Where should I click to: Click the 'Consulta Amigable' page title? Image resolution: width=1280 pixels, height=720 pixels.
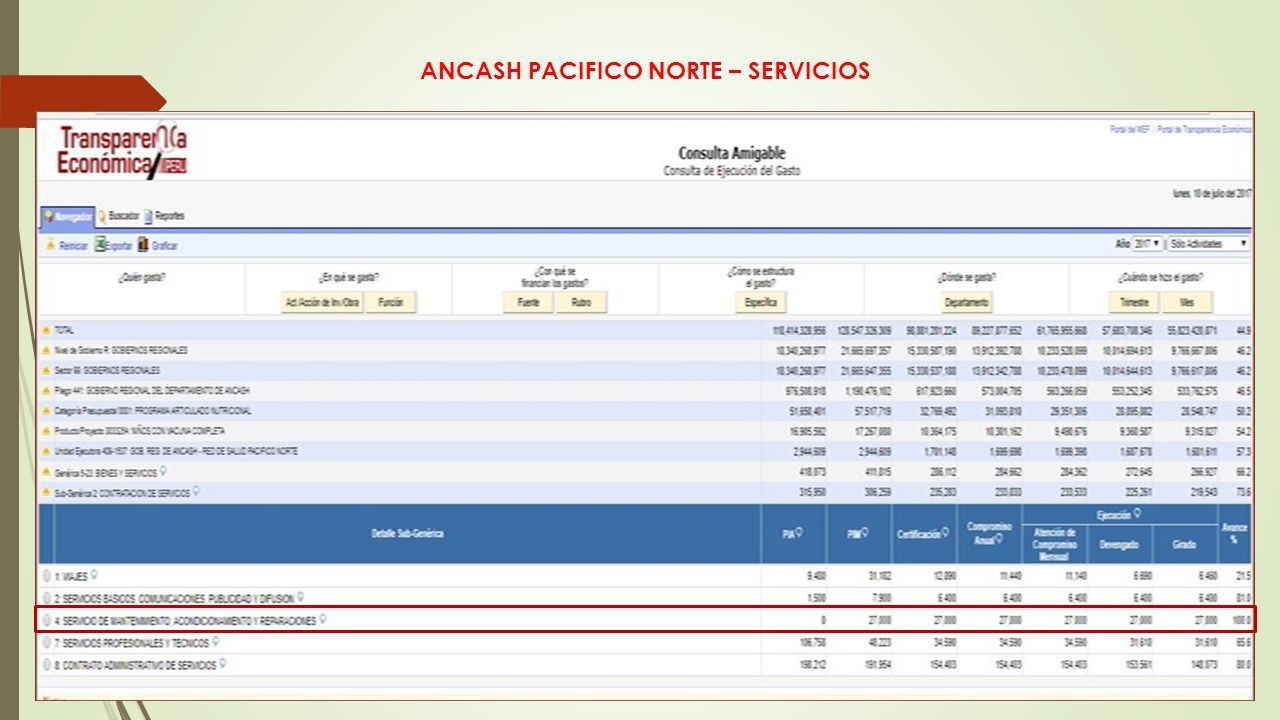point(732,153)
